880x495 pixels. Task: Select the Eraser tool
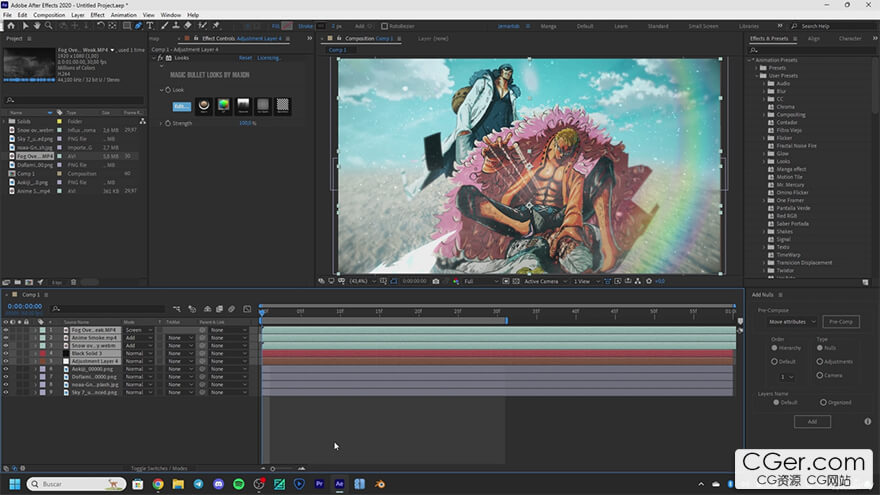(x=188, y=26)
